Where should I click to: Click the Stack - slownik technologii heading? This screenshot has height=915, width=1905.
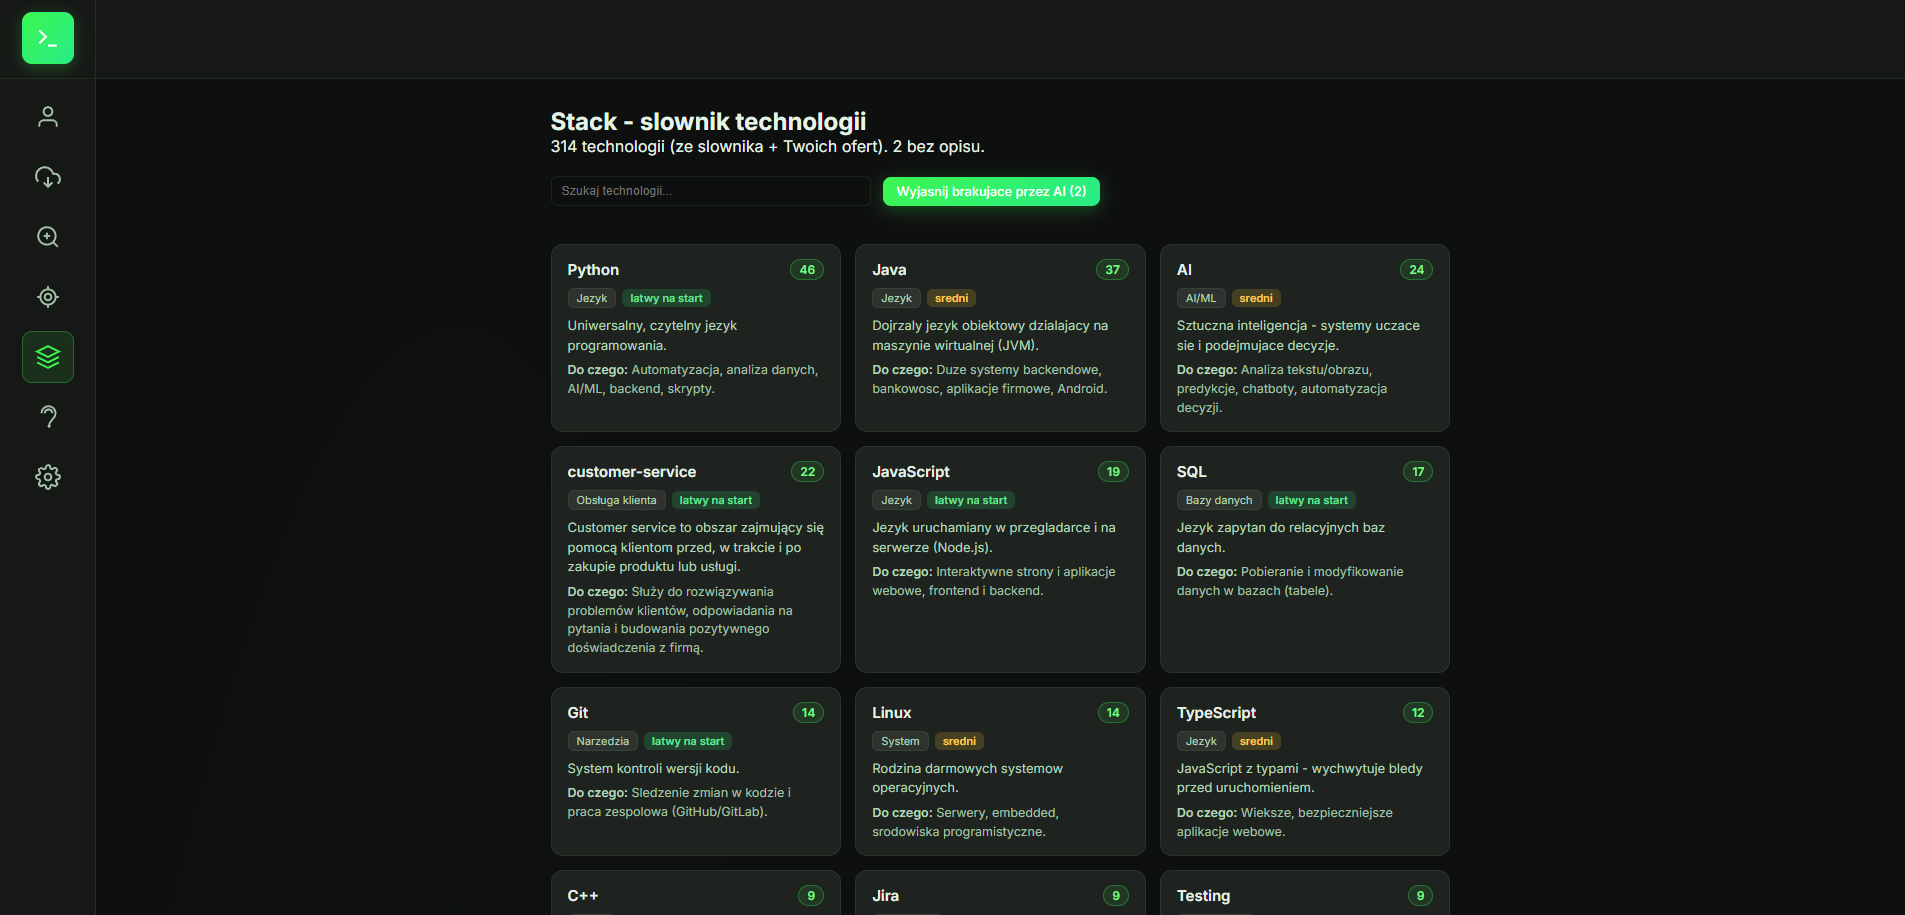708,122
